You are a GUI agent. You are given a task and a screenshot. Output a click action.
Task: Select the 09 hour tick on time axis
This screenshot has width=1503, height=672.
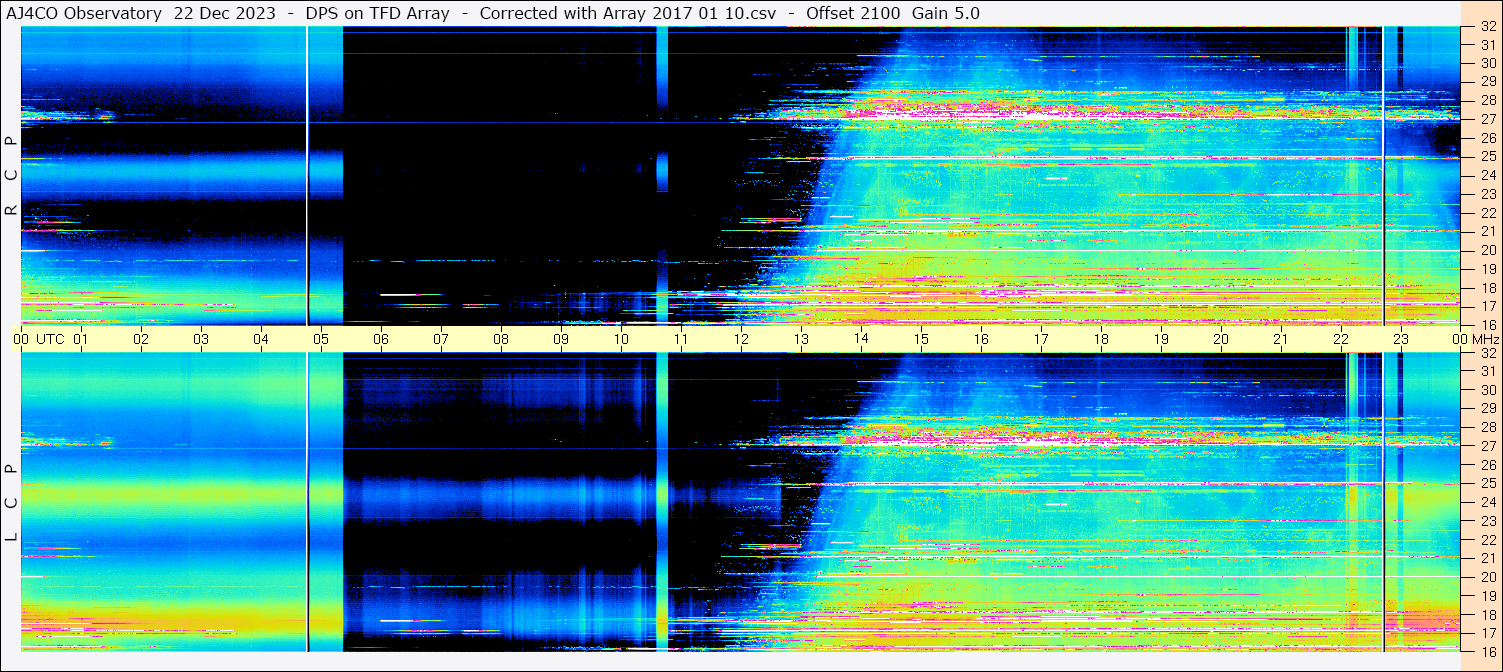coord(561,339)
